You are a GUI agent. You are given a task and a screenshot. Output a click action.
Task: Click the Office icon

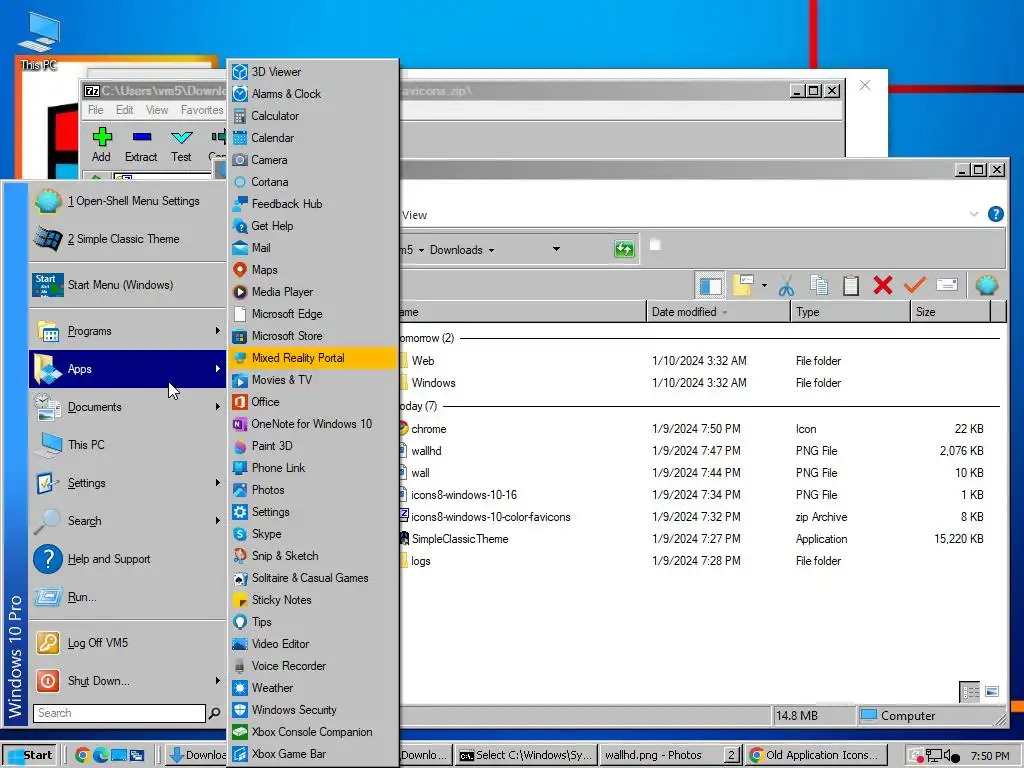tap(240, 402)
